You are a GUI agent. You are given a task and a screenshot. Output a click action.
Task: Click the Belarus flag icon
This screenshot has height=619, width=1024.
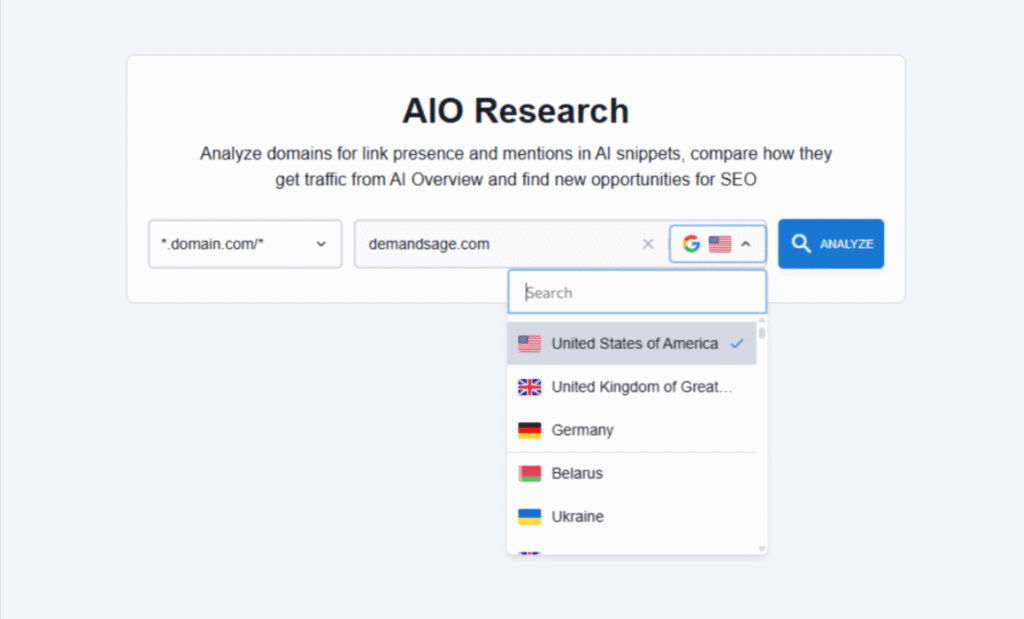[x=530, y=473]
